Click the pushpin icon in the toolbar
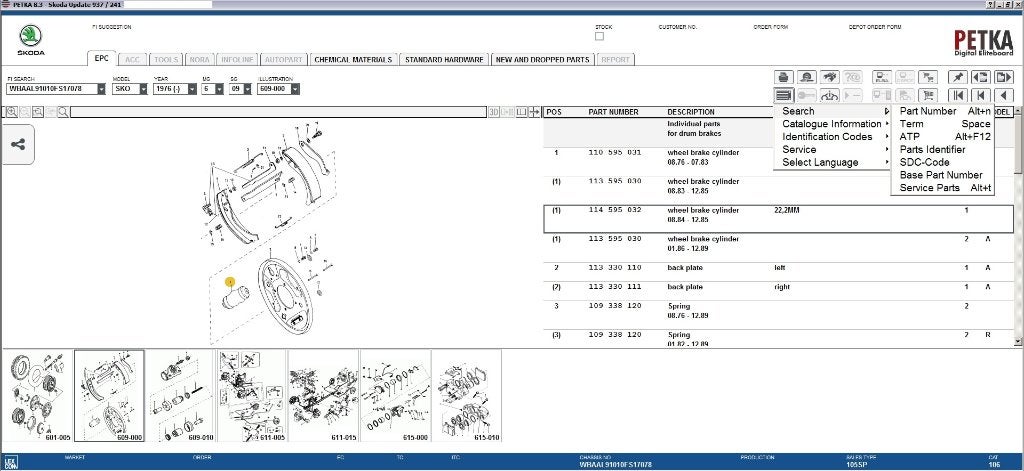The image size is (1024, 471). click(x=958, y=77)
